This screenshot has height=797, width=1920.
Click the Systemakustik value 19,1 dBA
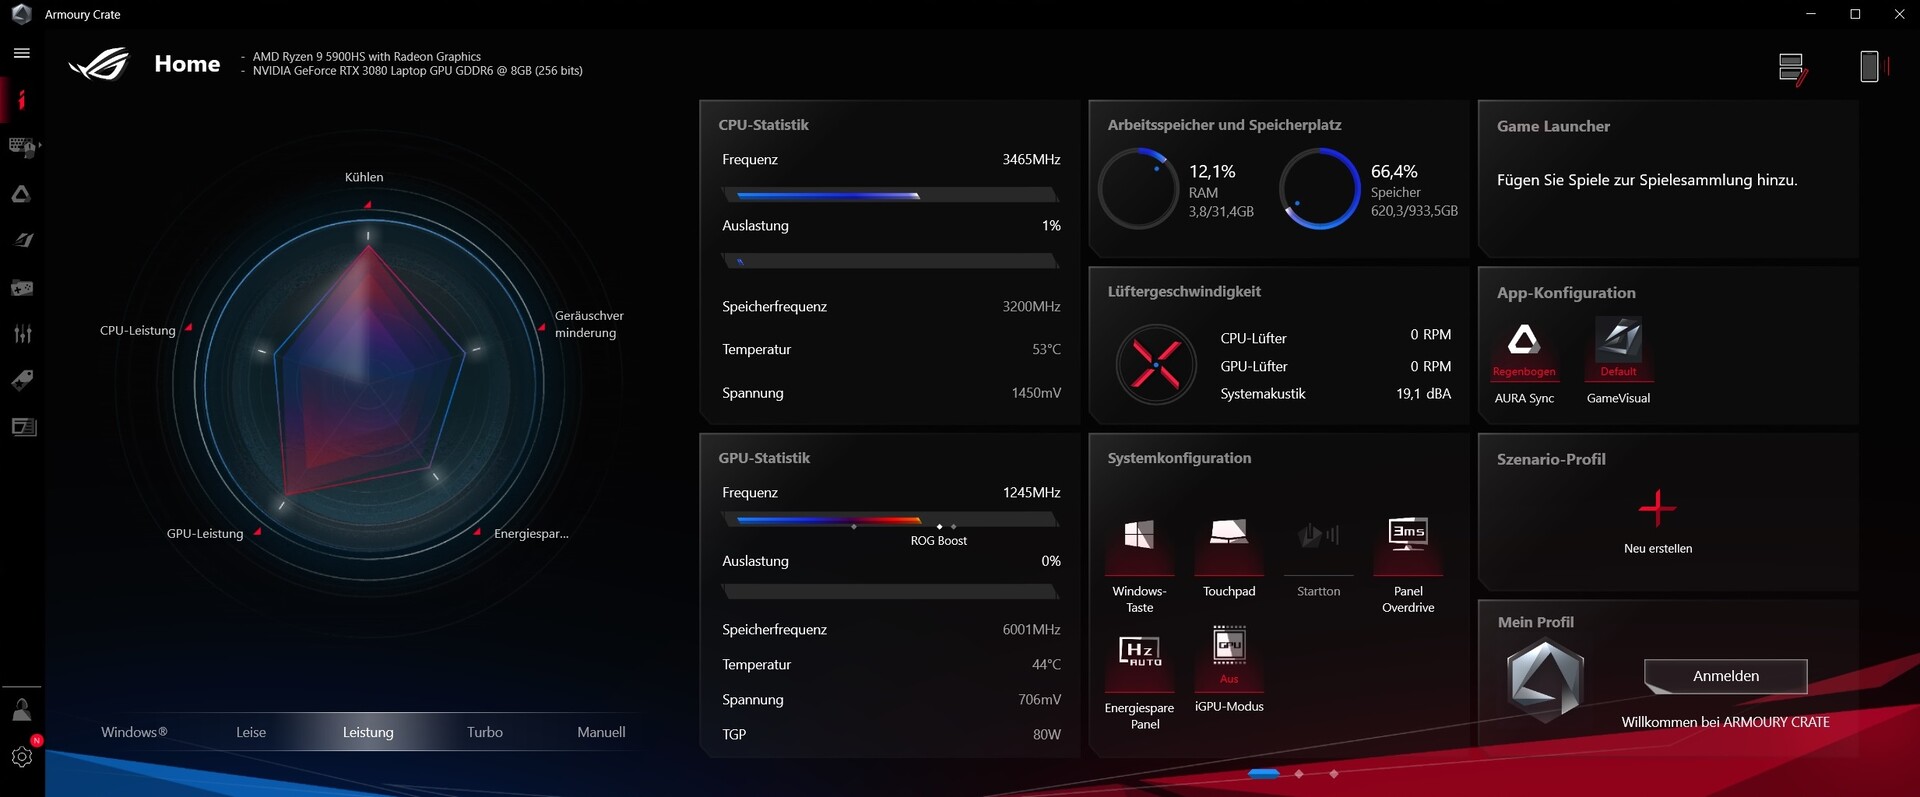pyautogui.click(x=1423, y=394)
